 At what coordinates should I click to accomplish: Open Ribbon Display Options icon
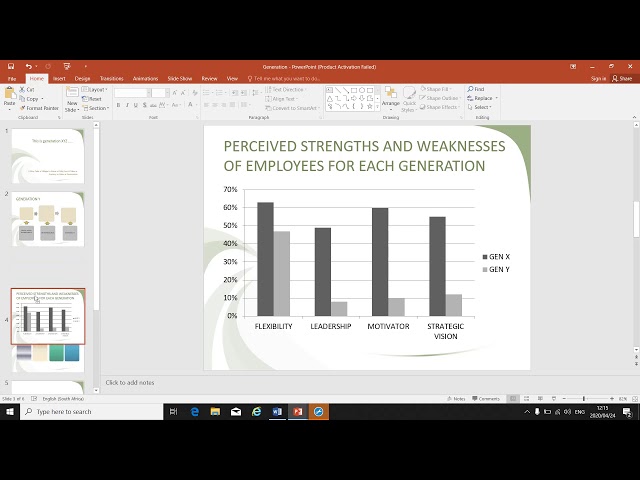pyautogui.click(x=573, y=67)
